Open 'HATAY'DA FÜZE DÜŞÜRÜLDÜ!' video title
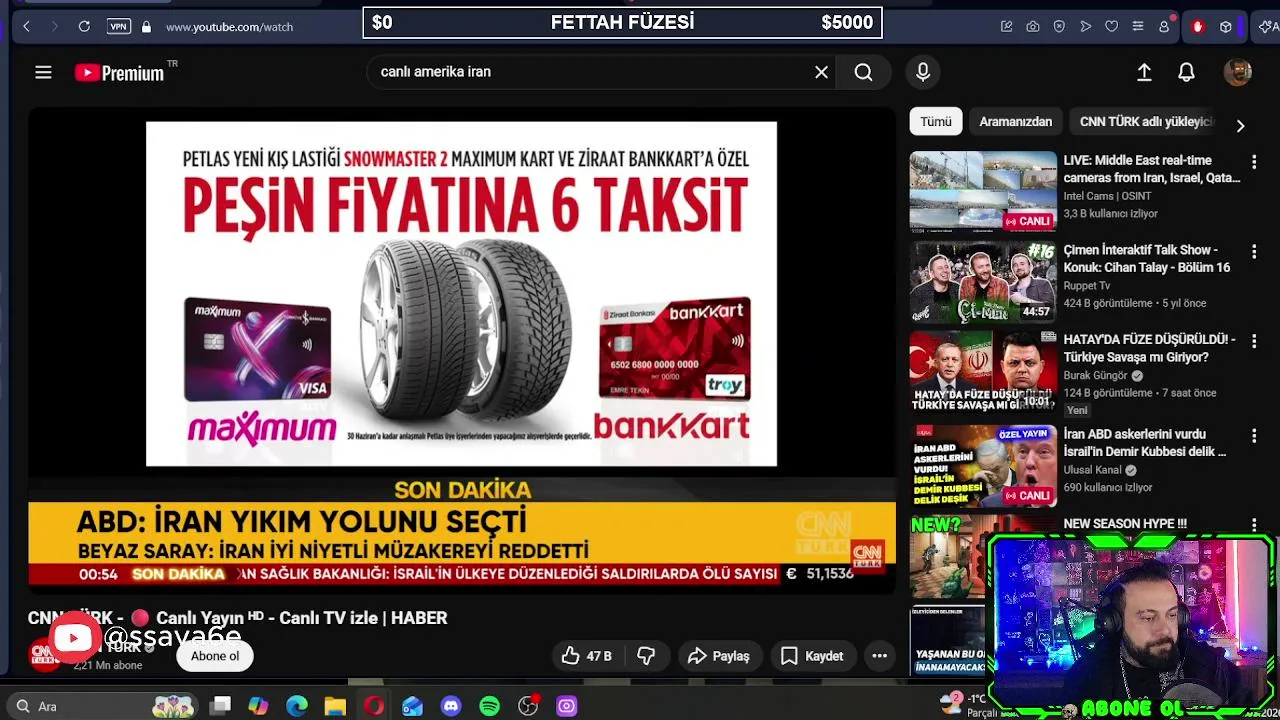Screen dimensions: 1280x720 point(1149,348)
